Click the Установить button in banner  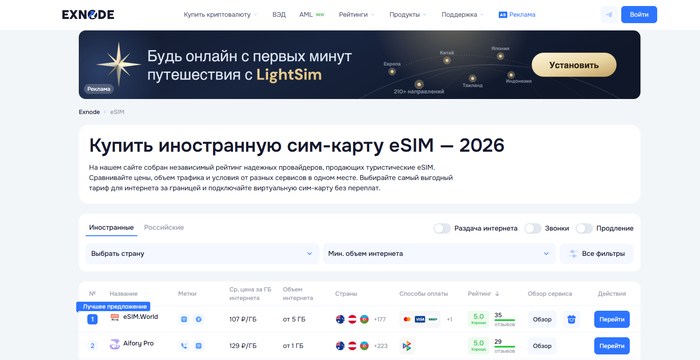coord(574,65)
